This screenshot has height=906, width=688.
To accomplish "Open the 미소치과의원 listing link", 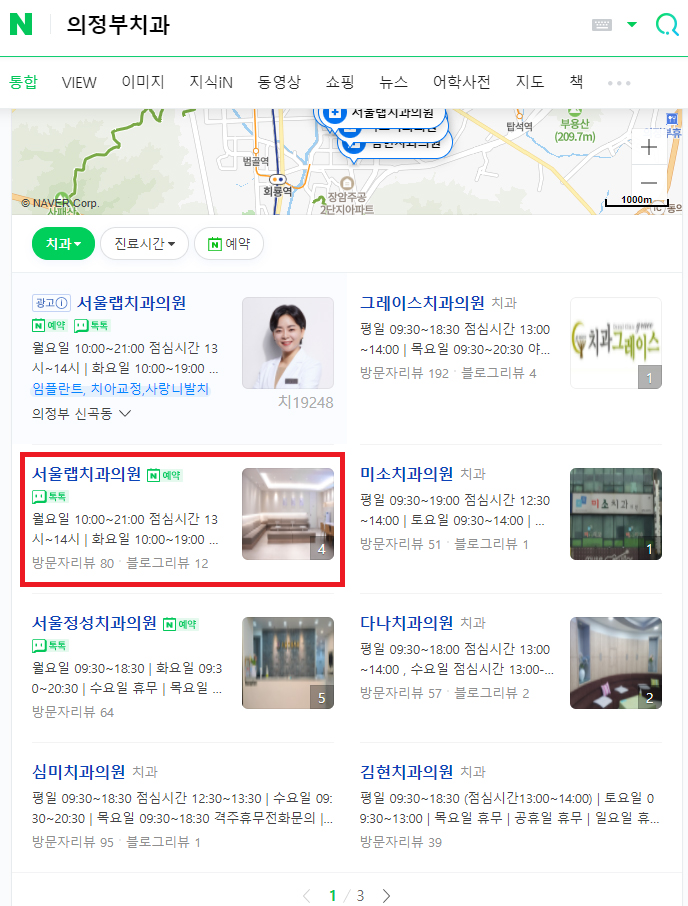I will coord(407,474).
